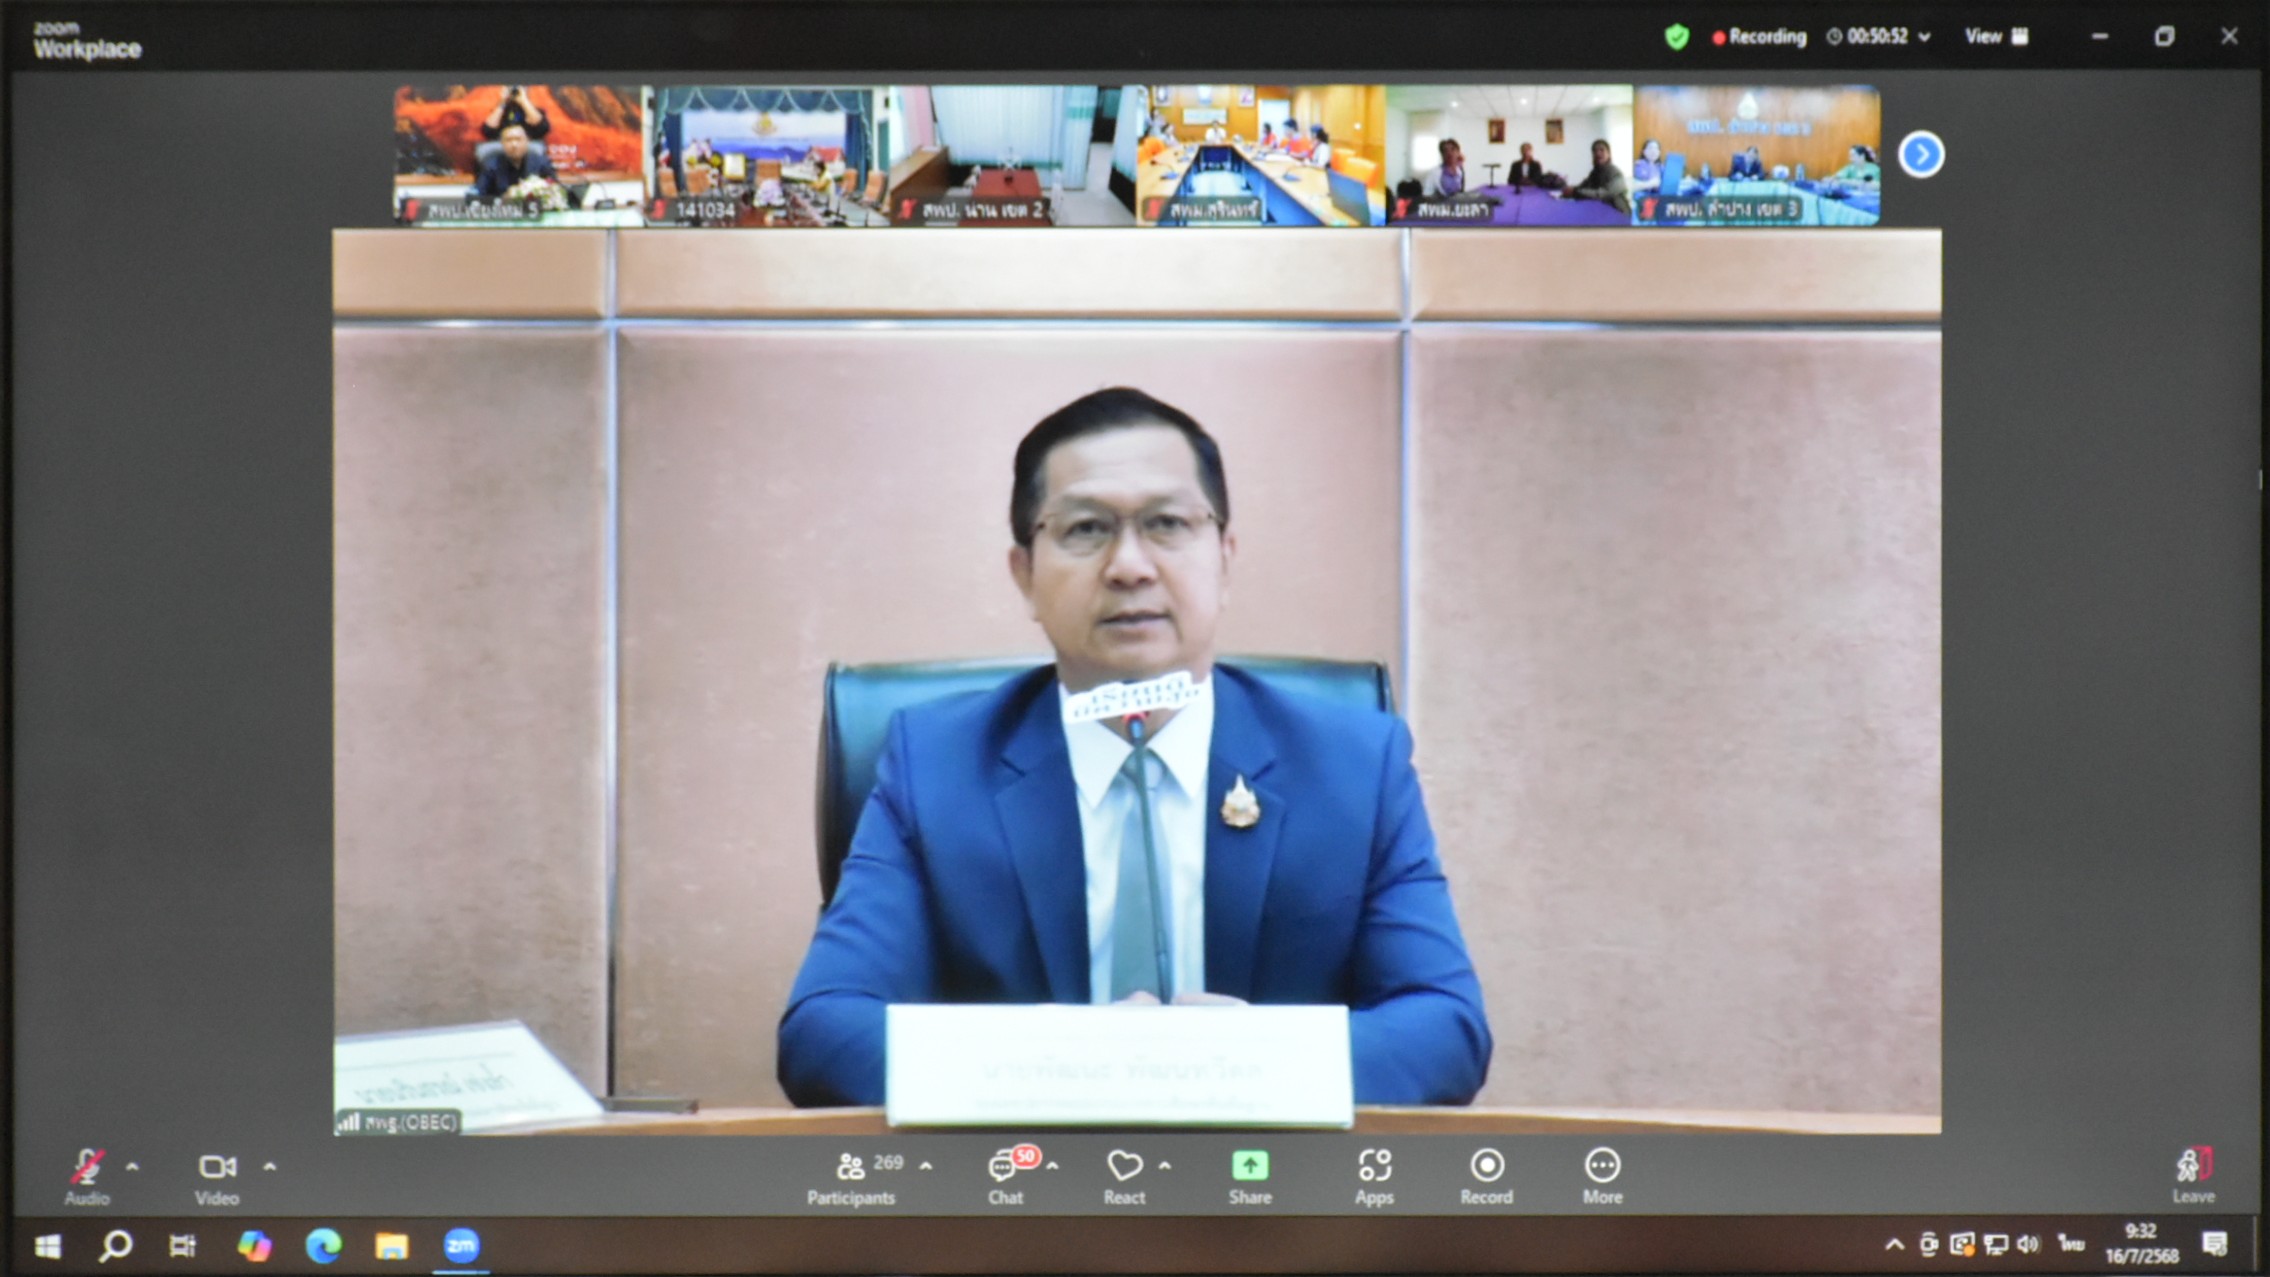The image size is (2270, 1277).
Task: Click the Zoom taskbar icon
Action: pos(461,1246)
